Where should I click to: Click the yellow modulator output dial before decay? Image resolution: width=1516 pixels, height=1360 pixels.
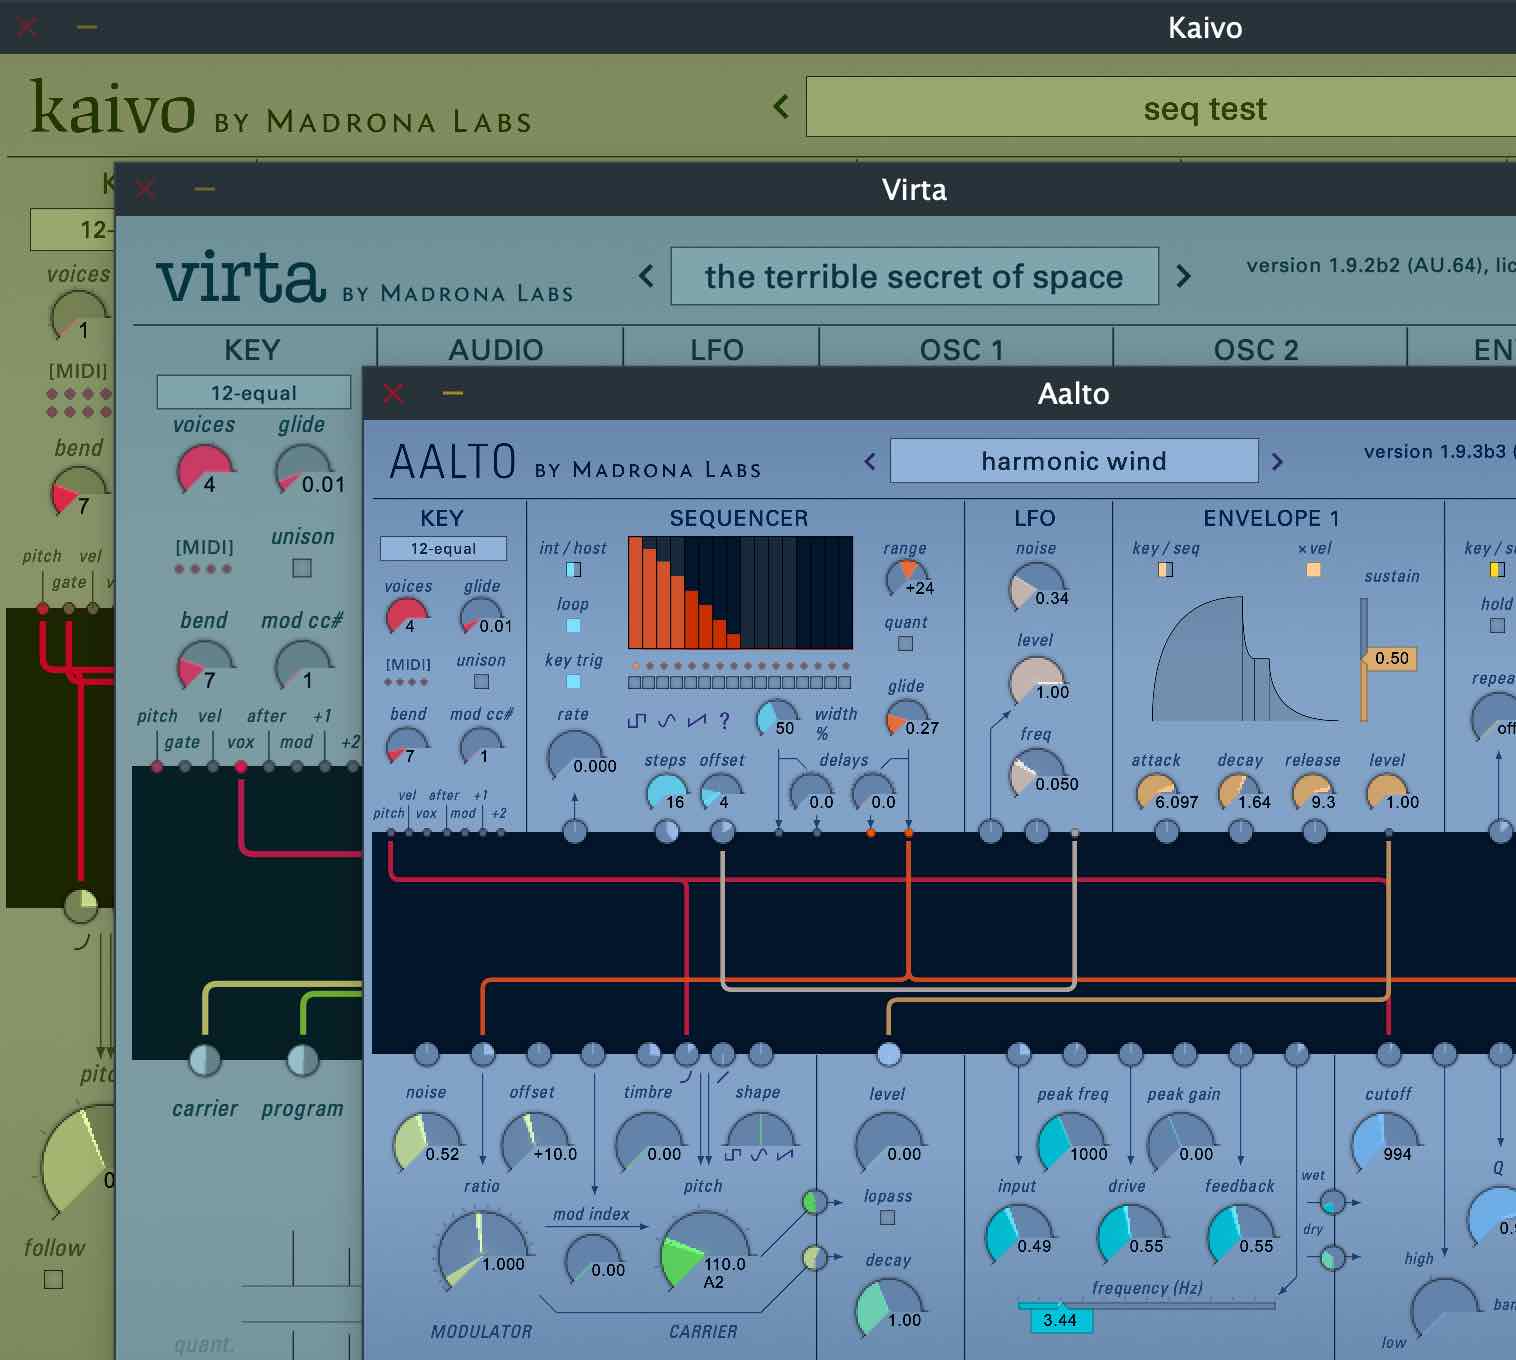[815, 1257]
